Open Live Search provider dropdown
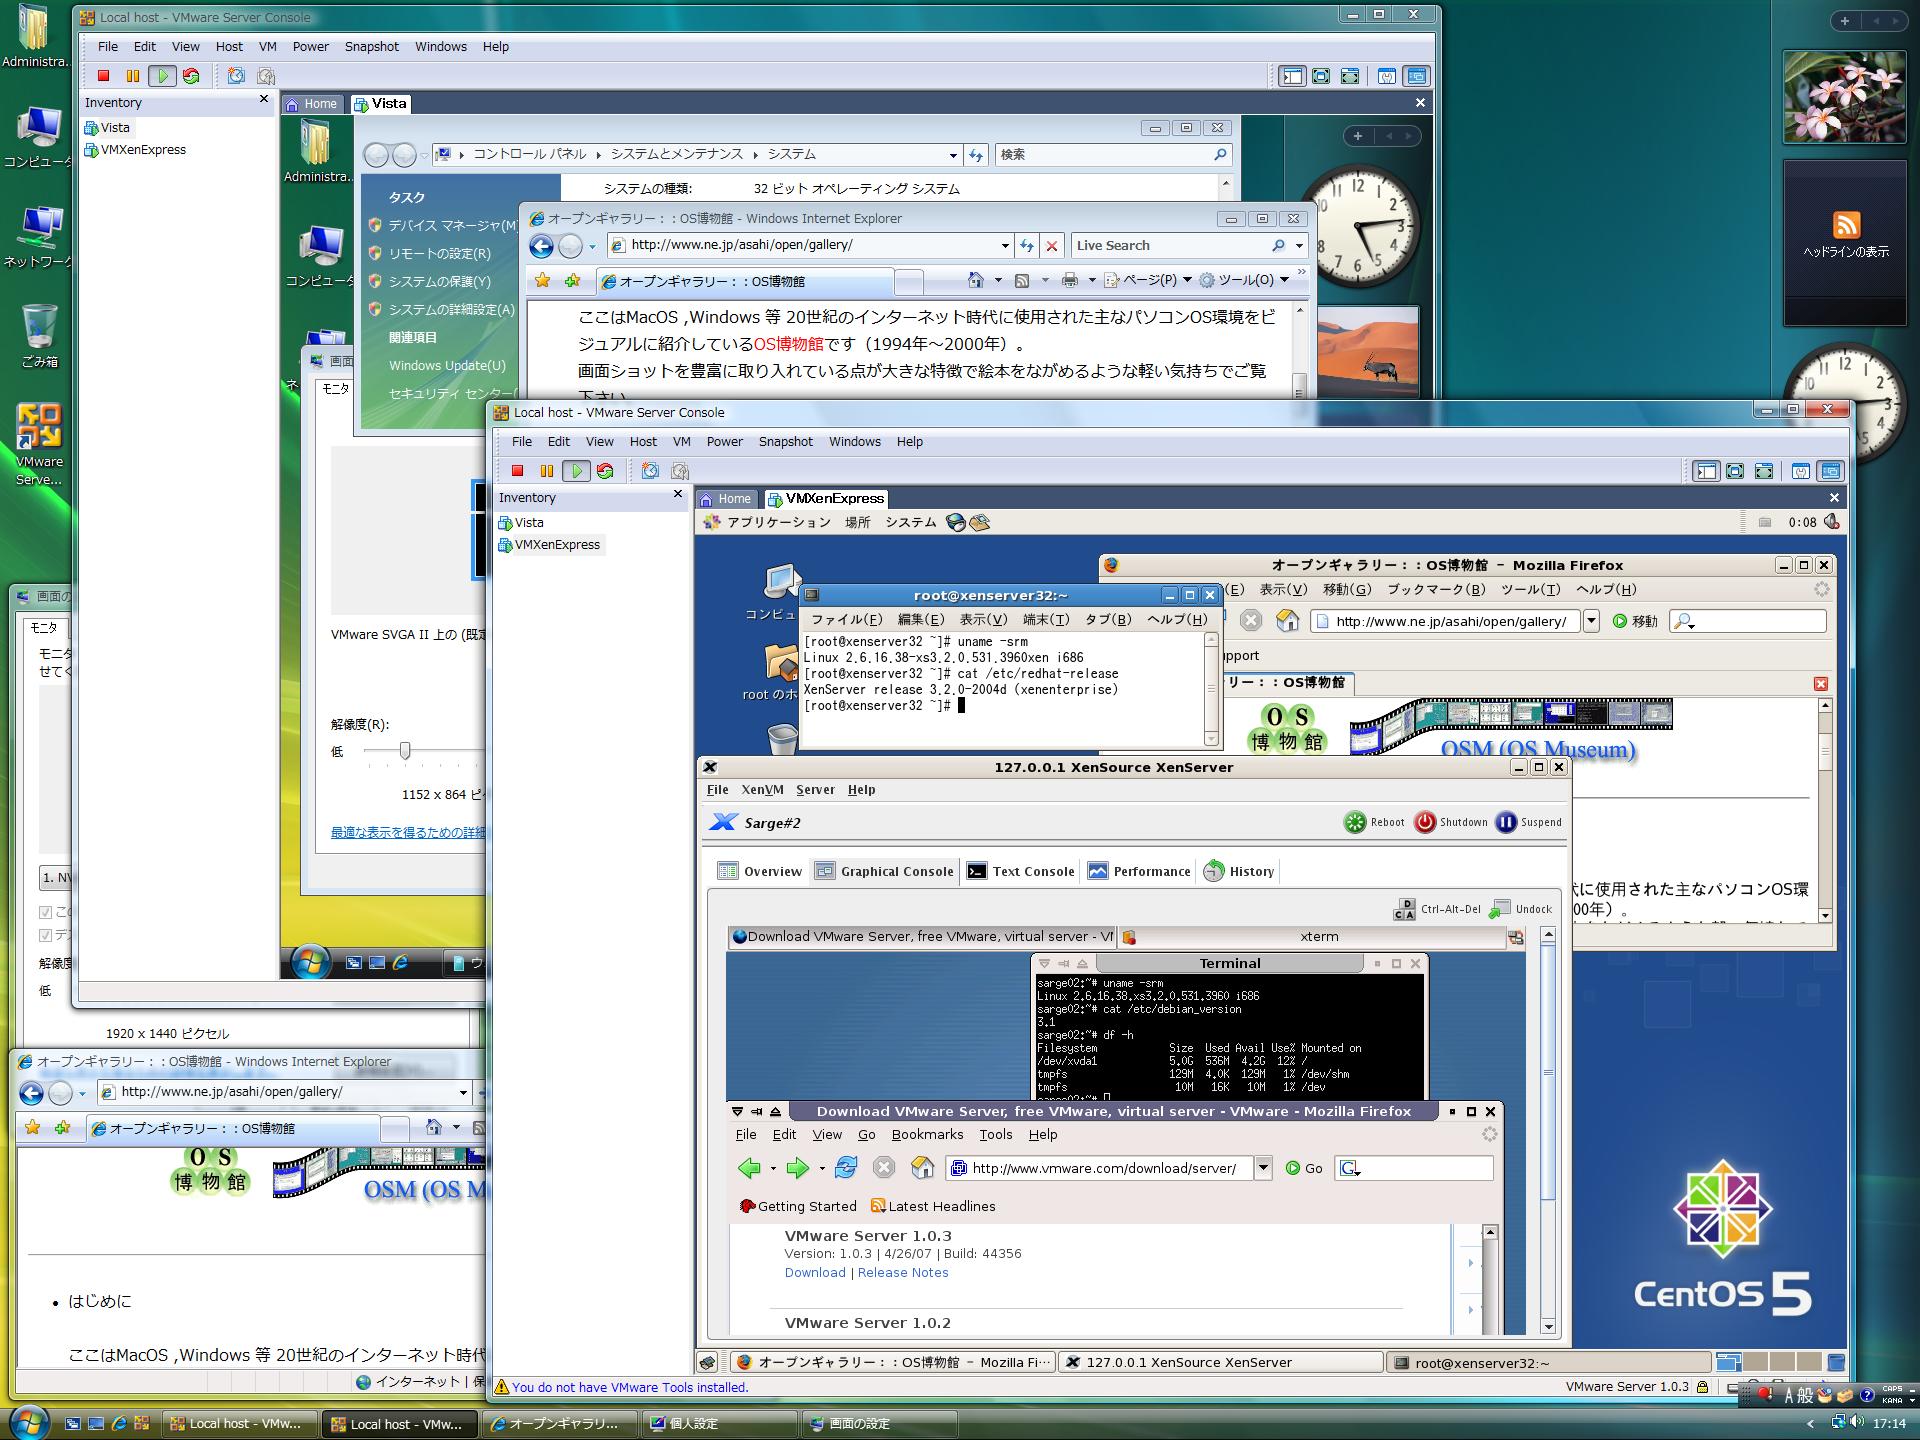 click(x=1299, y=246)
